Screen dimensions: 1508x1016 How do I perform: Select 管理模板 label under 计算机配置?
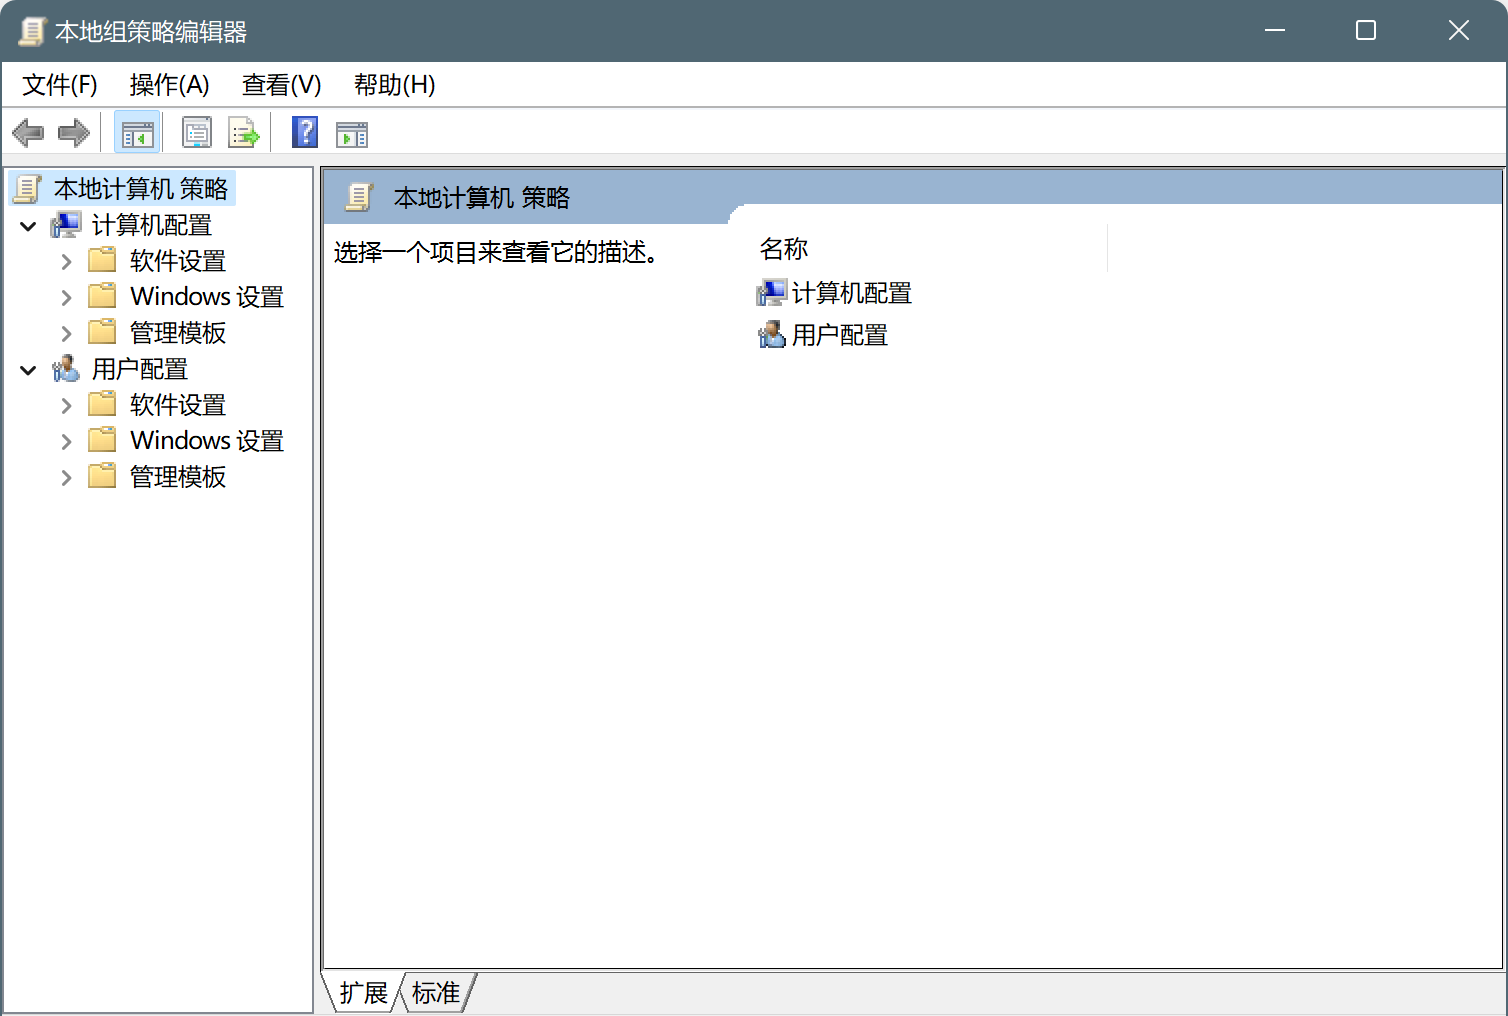point(178,333)
